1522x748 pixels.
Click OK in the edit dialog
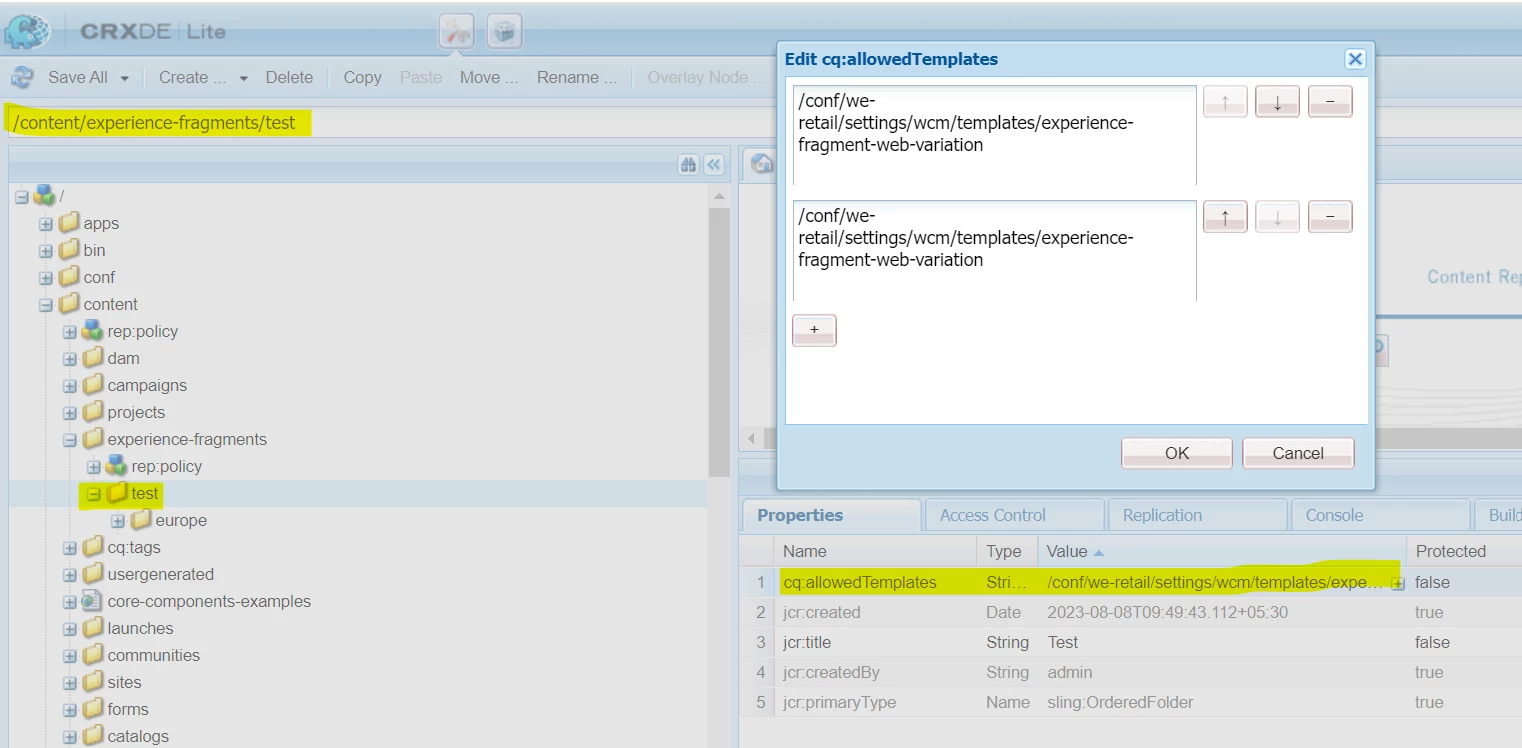click(1177, 453)
